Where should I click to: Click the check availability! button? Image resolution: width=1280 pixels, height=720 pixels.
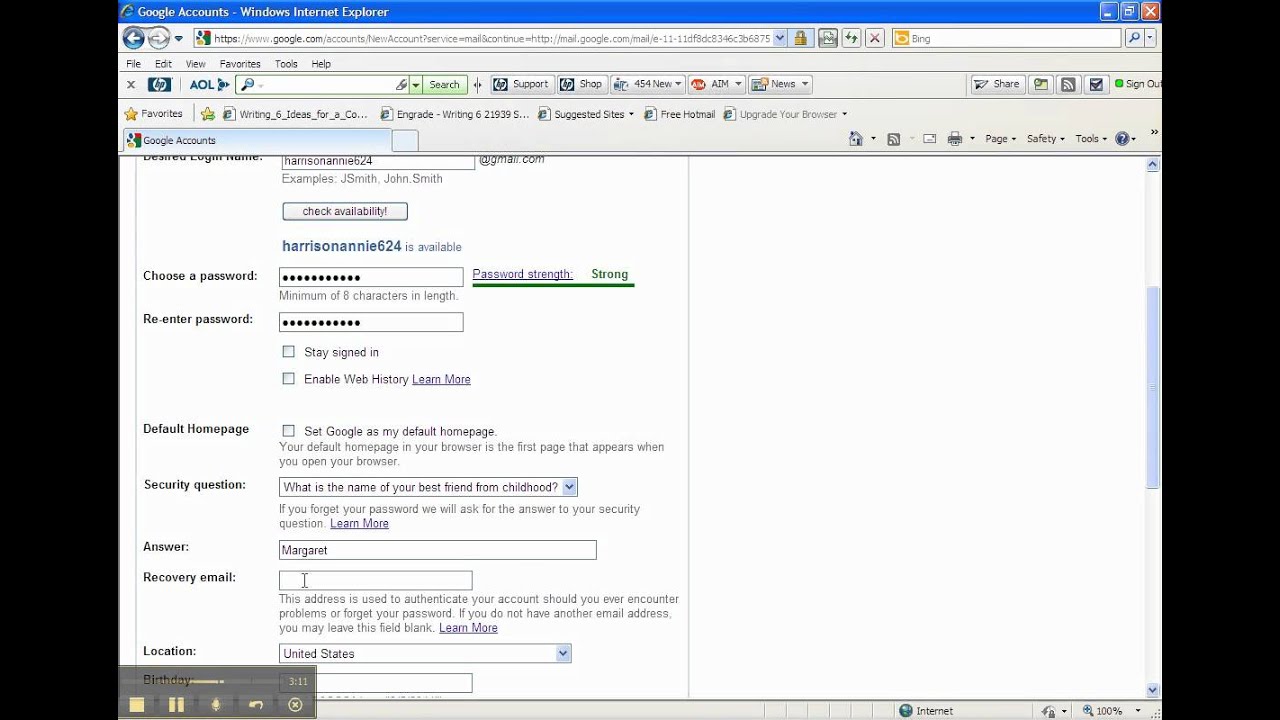[345, 211]
